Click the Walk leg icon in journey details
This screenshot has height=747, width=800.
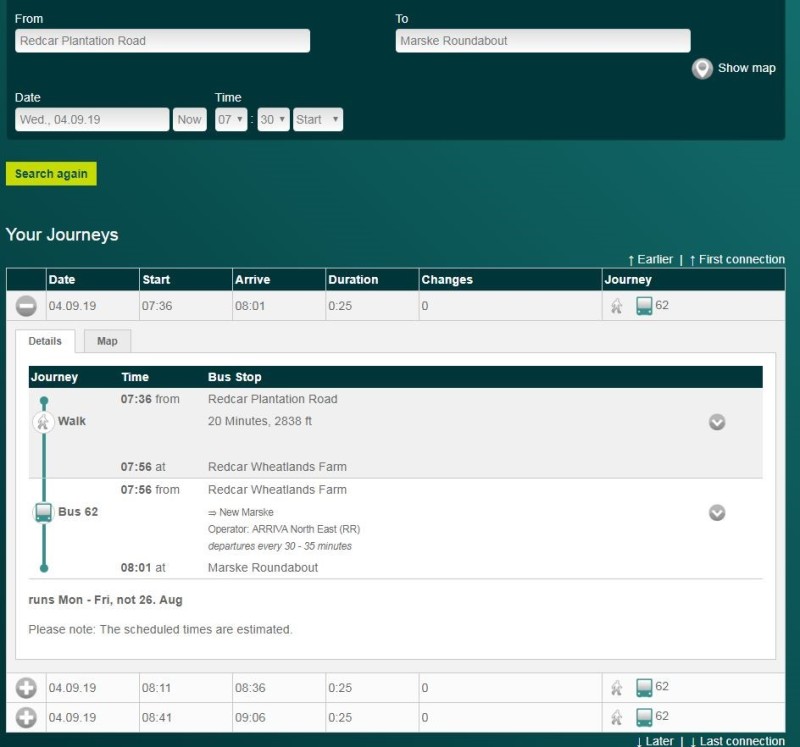(43, 422)
